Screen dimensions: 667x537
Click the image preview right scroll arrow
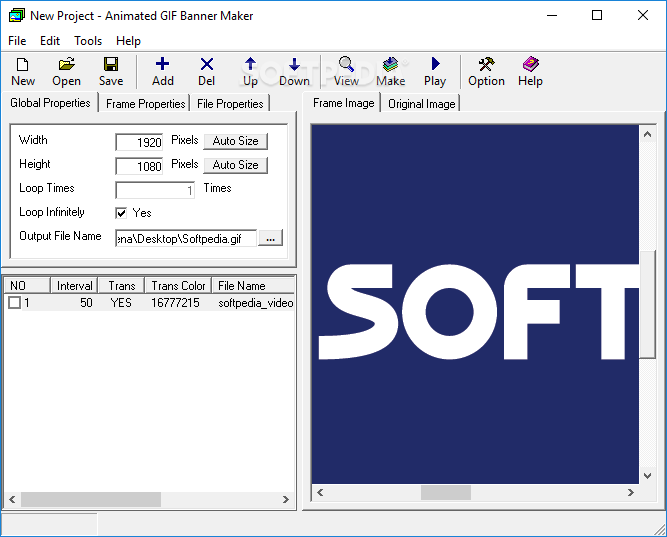click(x=631, y=492)
